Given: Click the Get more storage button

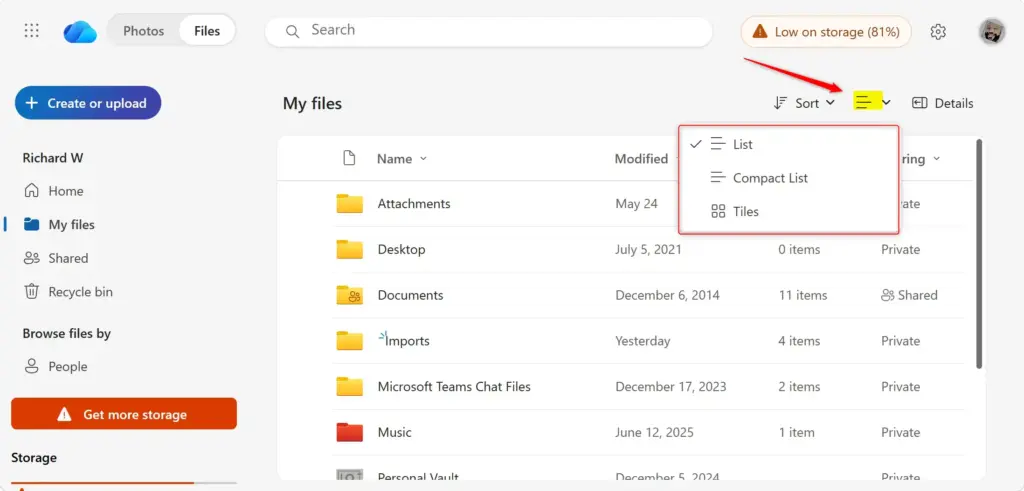Looking at the screenshot, I should [124, 414].
